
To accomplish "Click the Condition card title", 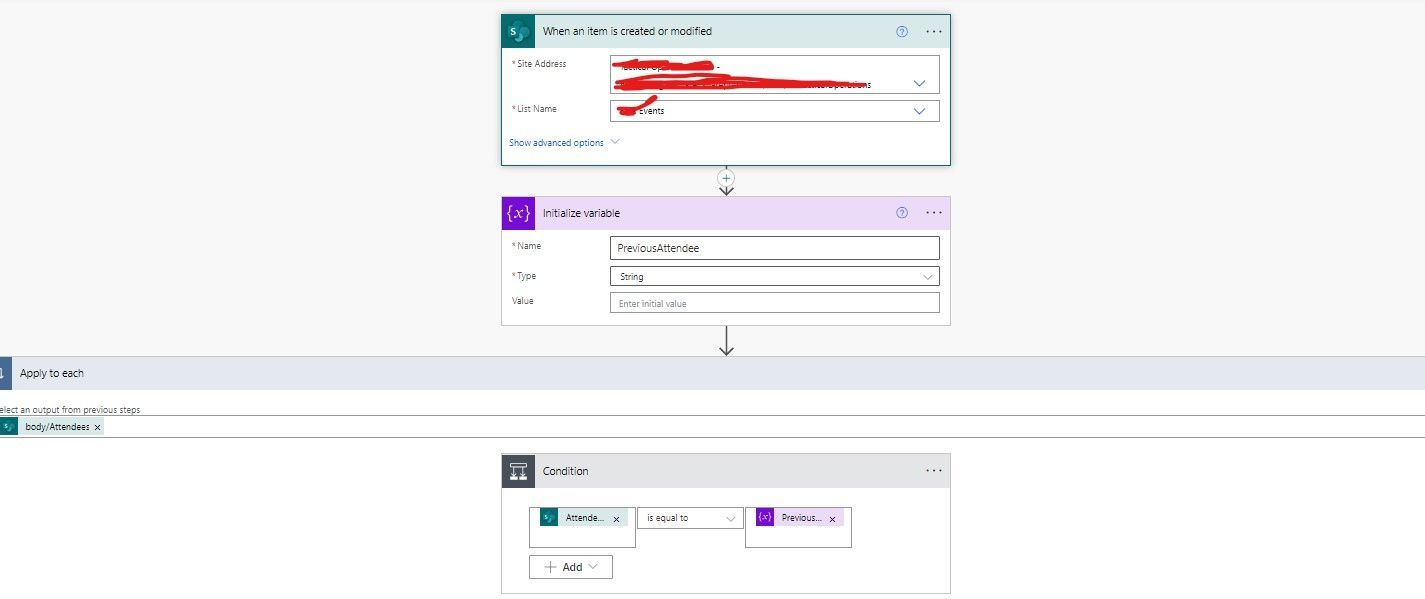I will 565,471.
